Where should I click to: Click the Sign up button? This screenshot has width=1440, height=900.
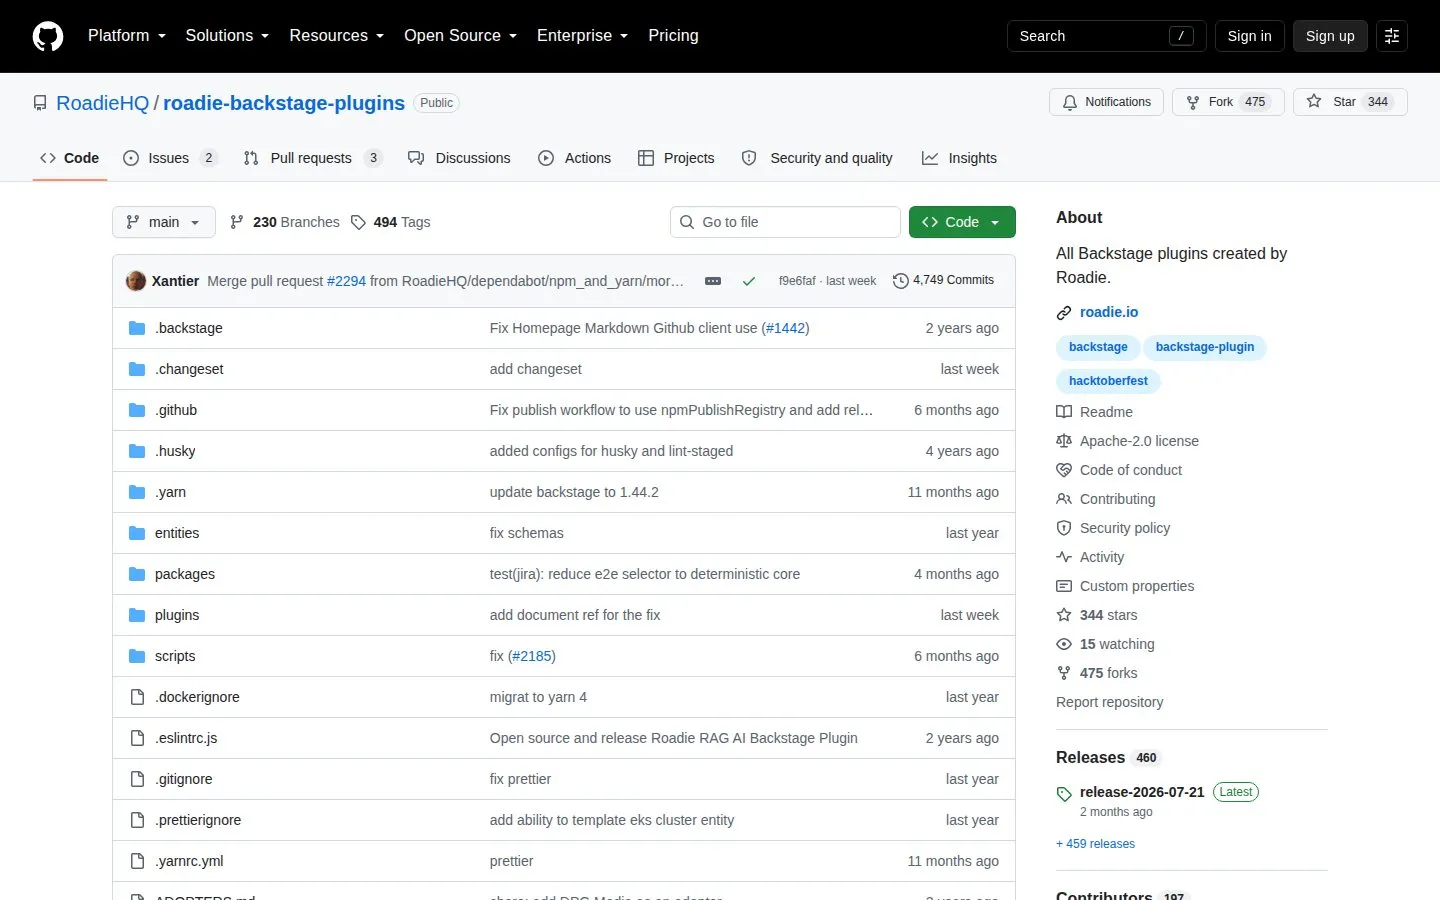1330,36
